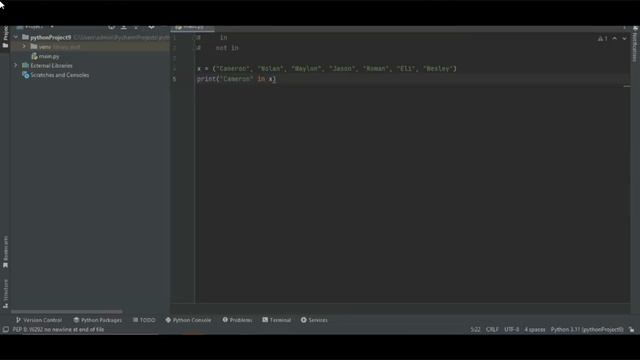Image resolution: width=640 pixels, height=360 pixels.
Task: Click the PEP 8 warning message
Action: click(x=58, y=329)
